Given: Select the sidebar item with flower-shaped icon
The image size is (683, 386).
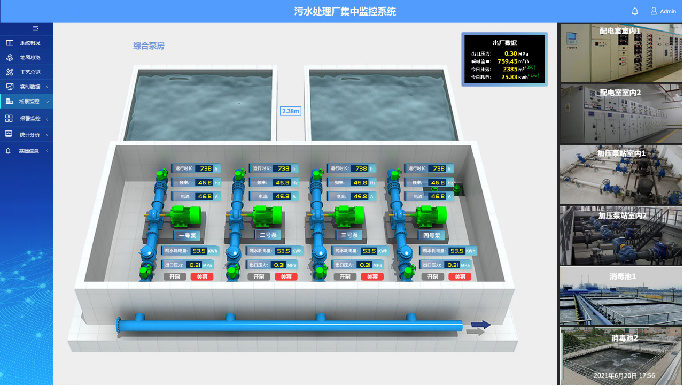Looking at the screenshot, I should [27, 58].
